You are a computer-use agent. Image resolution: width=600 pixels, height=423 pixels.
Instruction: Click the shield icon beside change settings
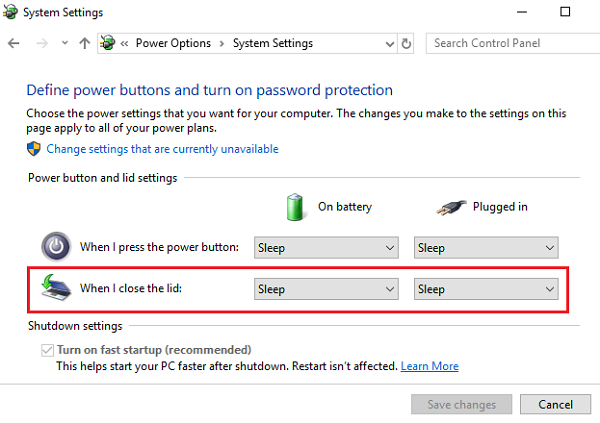34,149
